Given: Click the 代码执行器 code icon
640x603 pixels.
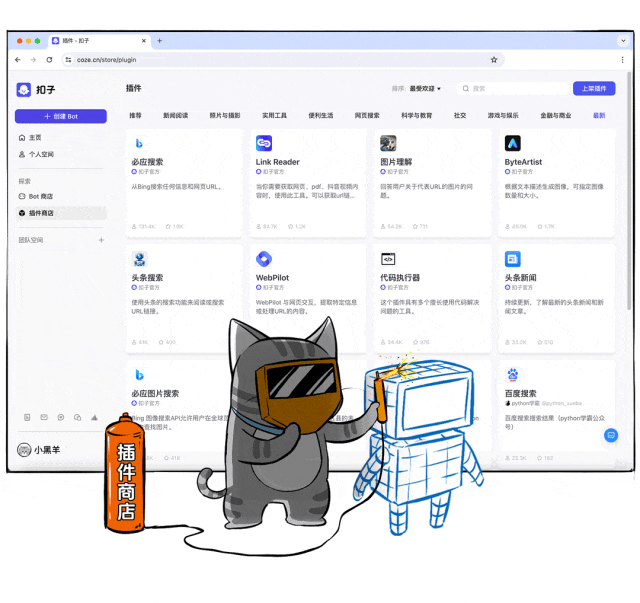Looking at the screenshot, I should [388, 259].
